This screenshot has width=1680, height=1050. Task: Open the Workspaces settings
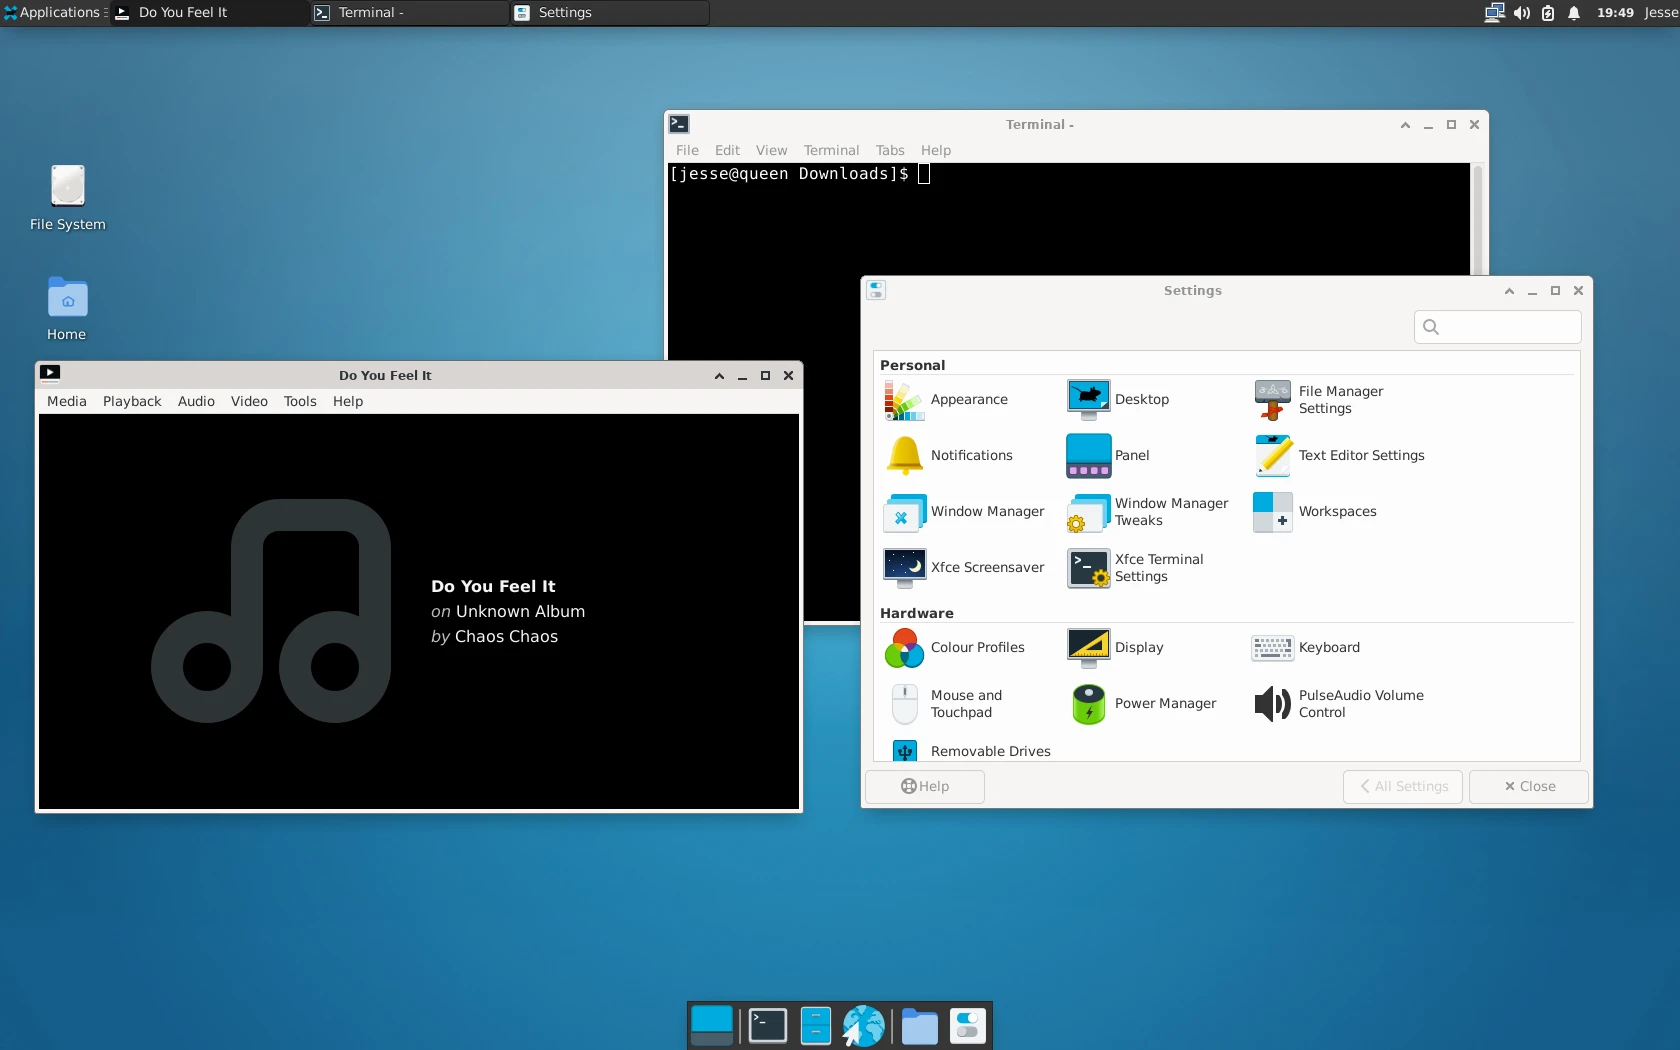point(1272,512)
